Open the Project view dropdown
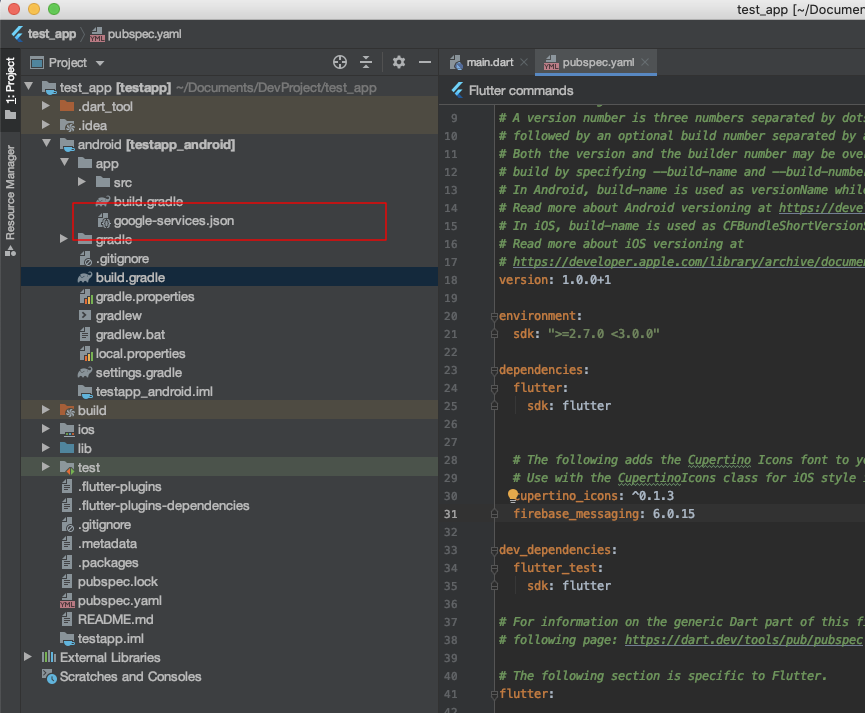The image size is (865, 713). (x=100, y=63)
